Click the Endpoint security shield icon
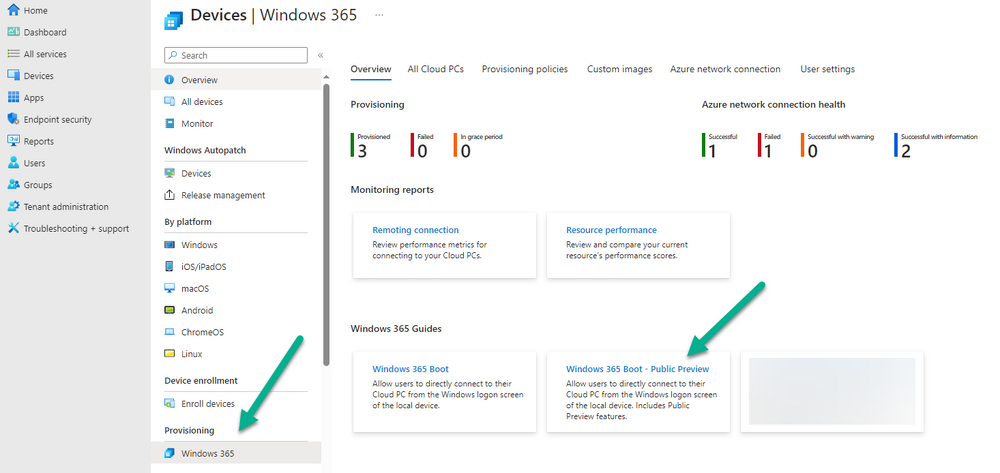This screenshot has width=1000, height=473. 13,119
